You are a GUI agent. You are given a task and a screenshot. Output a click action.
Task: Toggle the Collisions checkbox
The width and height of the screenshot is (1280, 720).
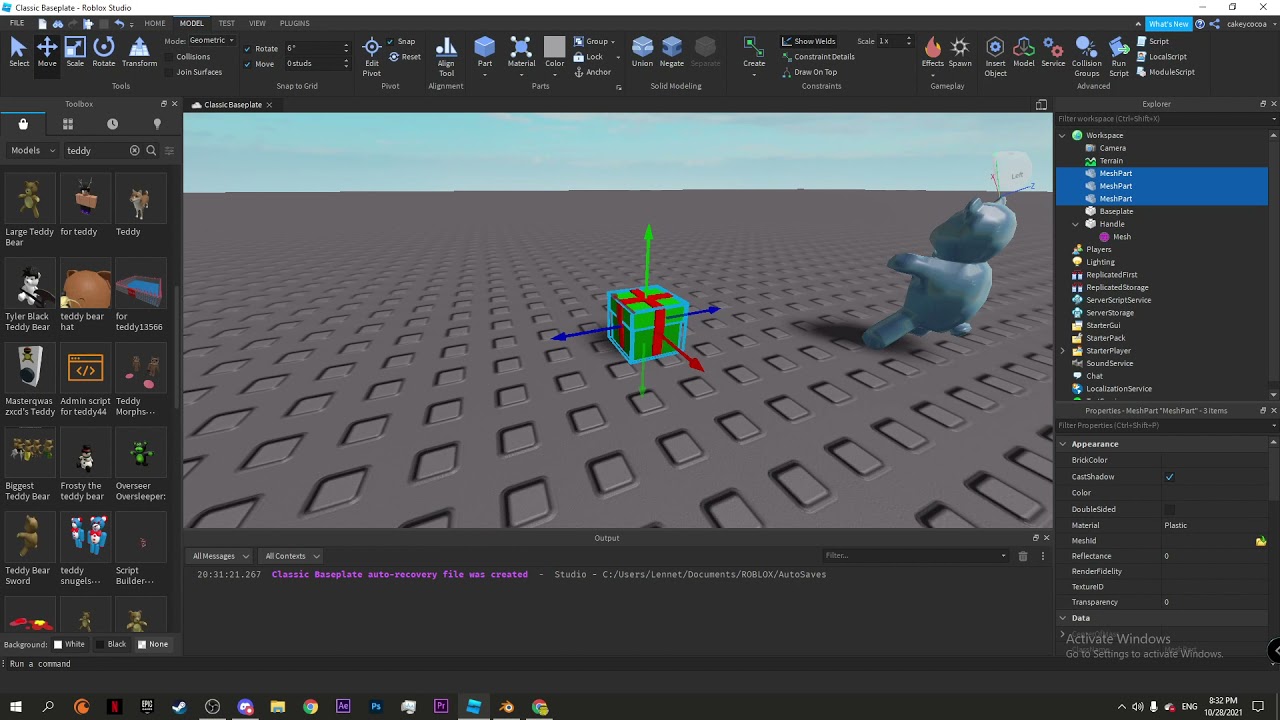point(170,57)
